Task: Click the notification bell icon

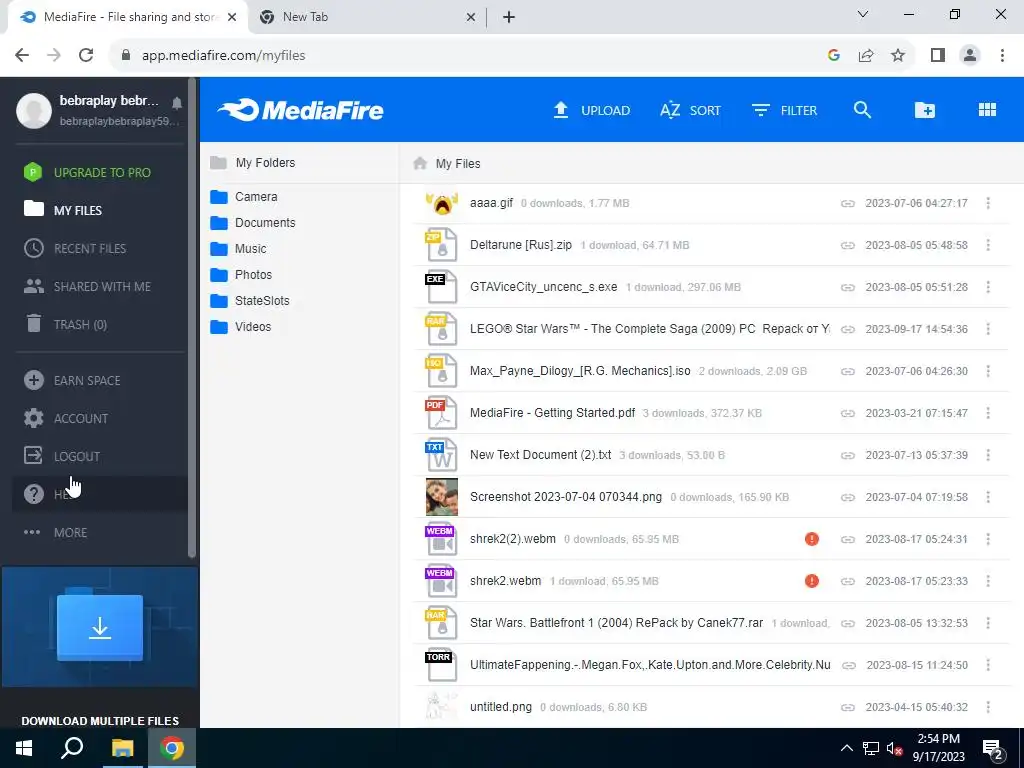Action: click(x=177, y=103)
